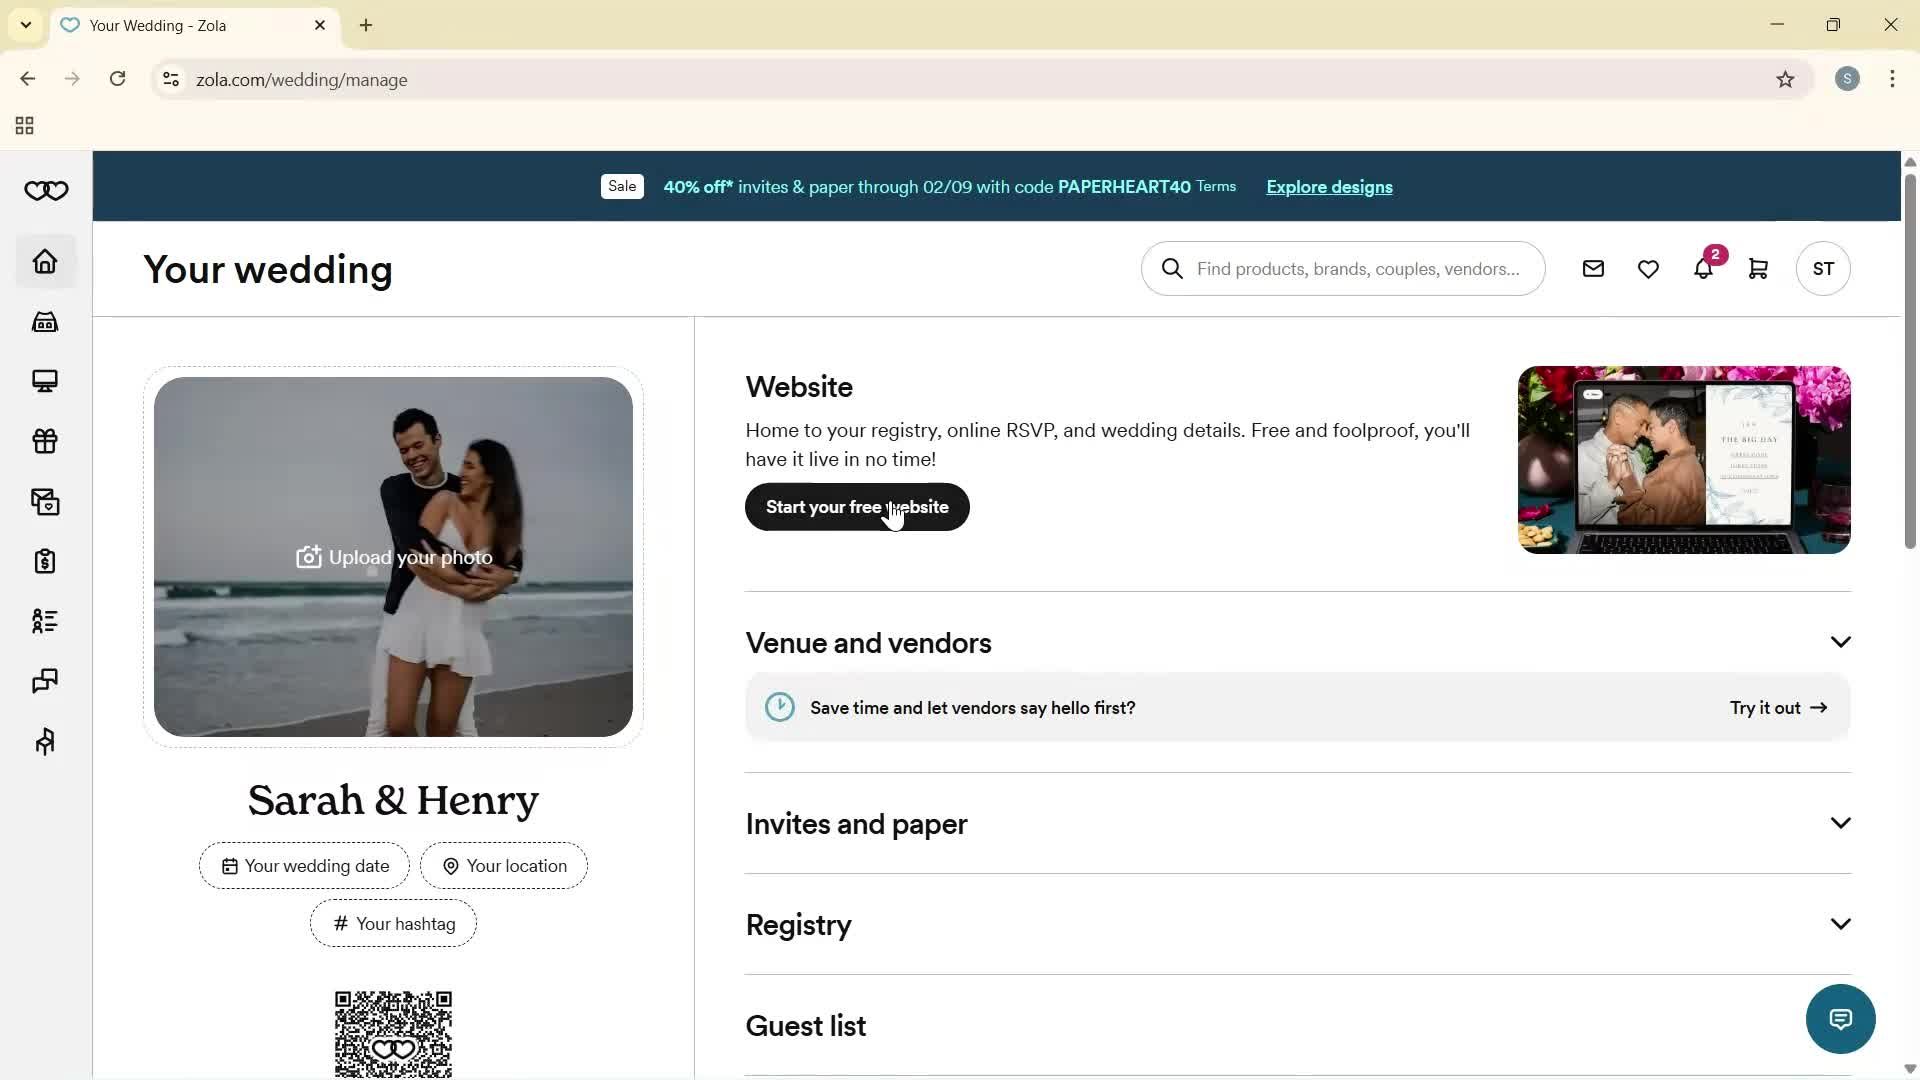Open the Zola home dashboard icon
The image size is (1920, 1080).
coord(45,261)
